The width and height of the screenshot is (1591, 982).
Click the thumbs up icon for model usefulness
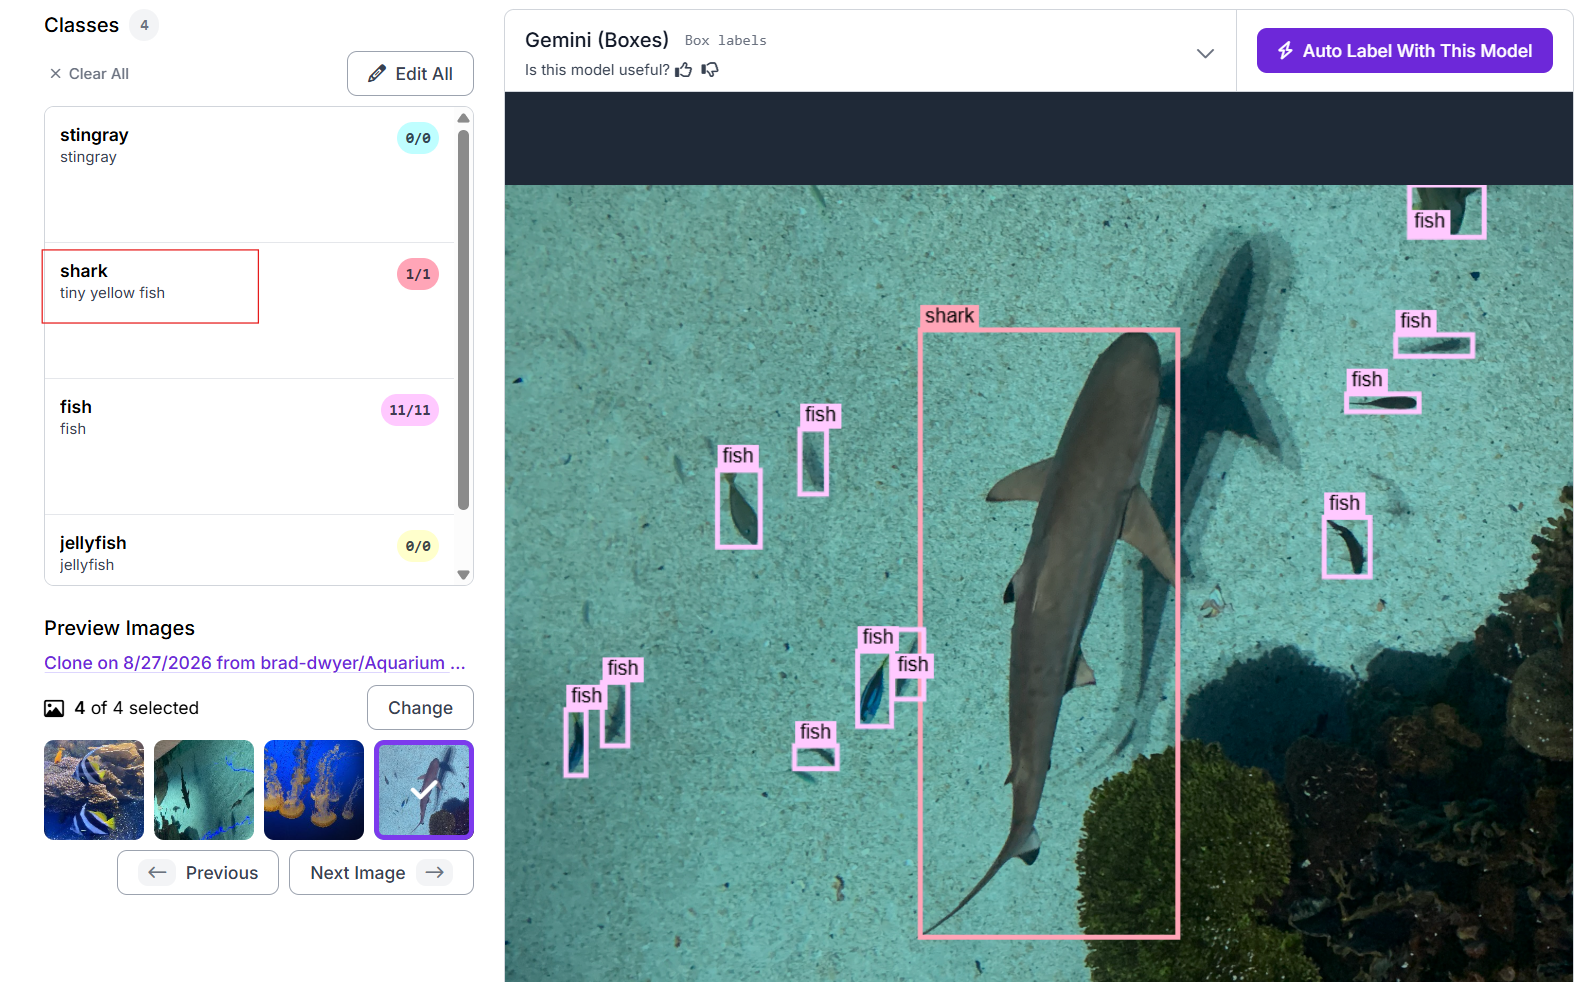684,70
